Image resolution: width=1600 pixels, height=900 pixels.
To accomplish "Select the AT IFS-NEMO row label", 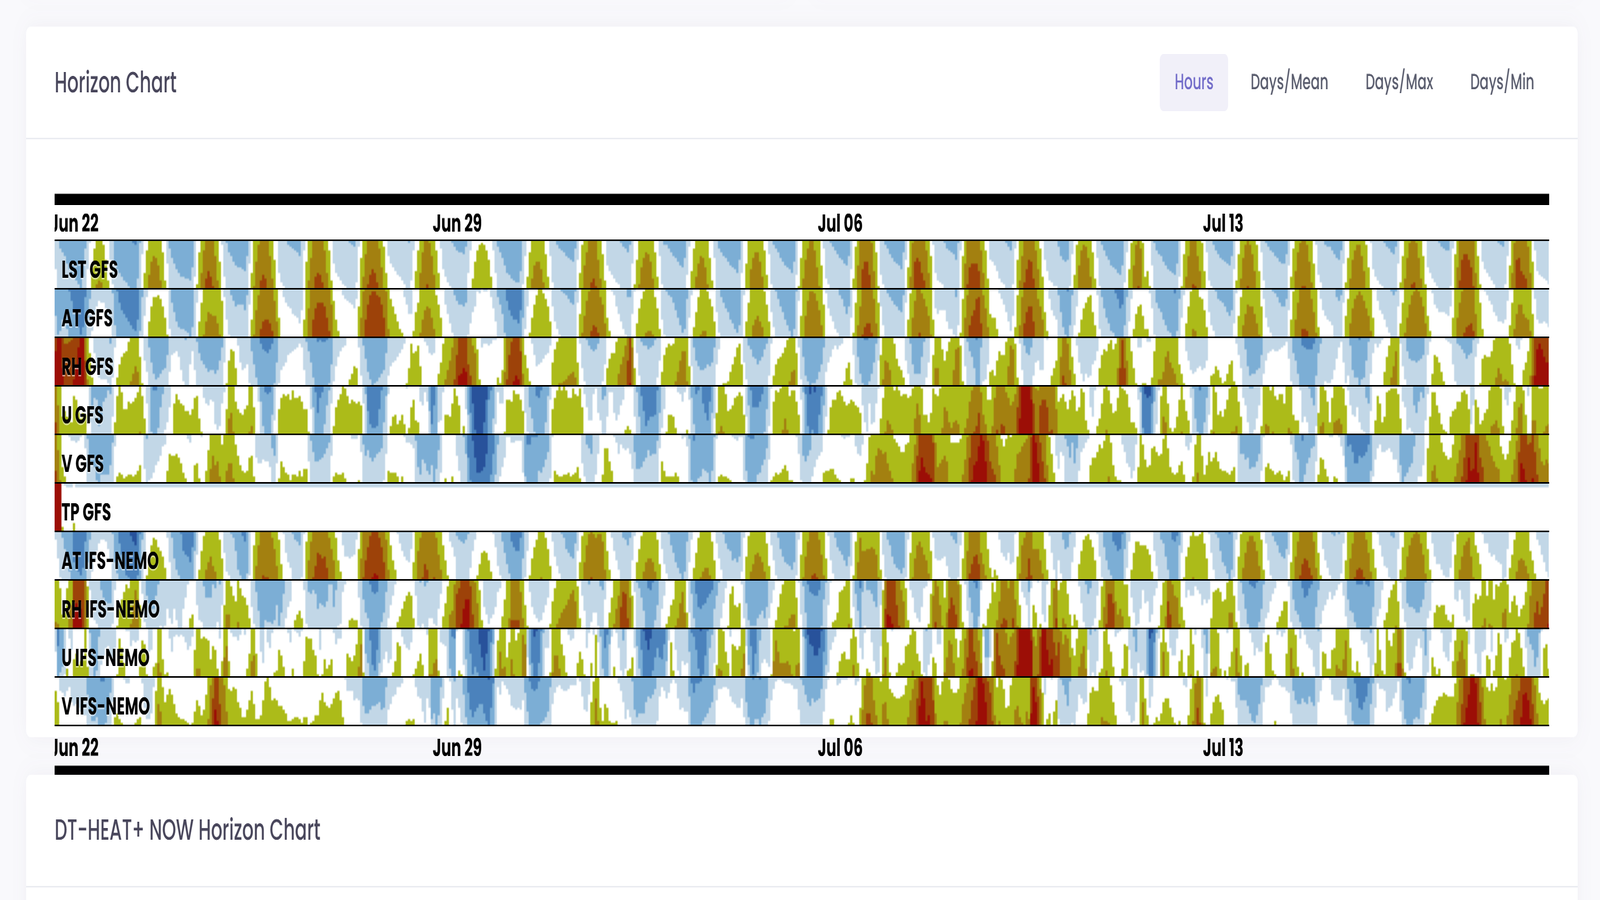I will pos(110,561).
